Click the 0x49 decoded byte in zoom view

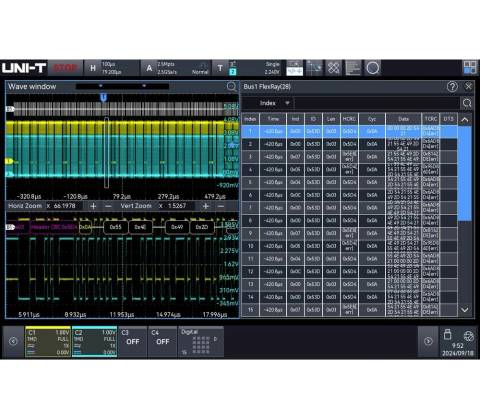[x=177, y=227]
